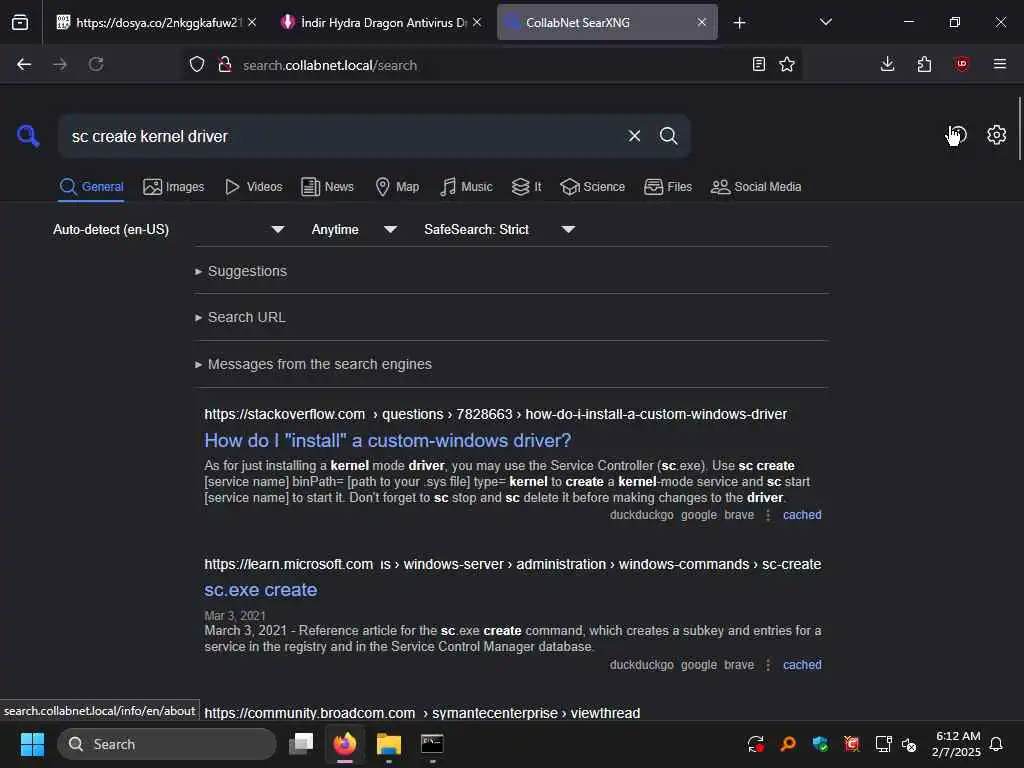Click the page vertical scrollbar
Image resolution: width=1024 pixels, height=768 pixels.
1019,128
